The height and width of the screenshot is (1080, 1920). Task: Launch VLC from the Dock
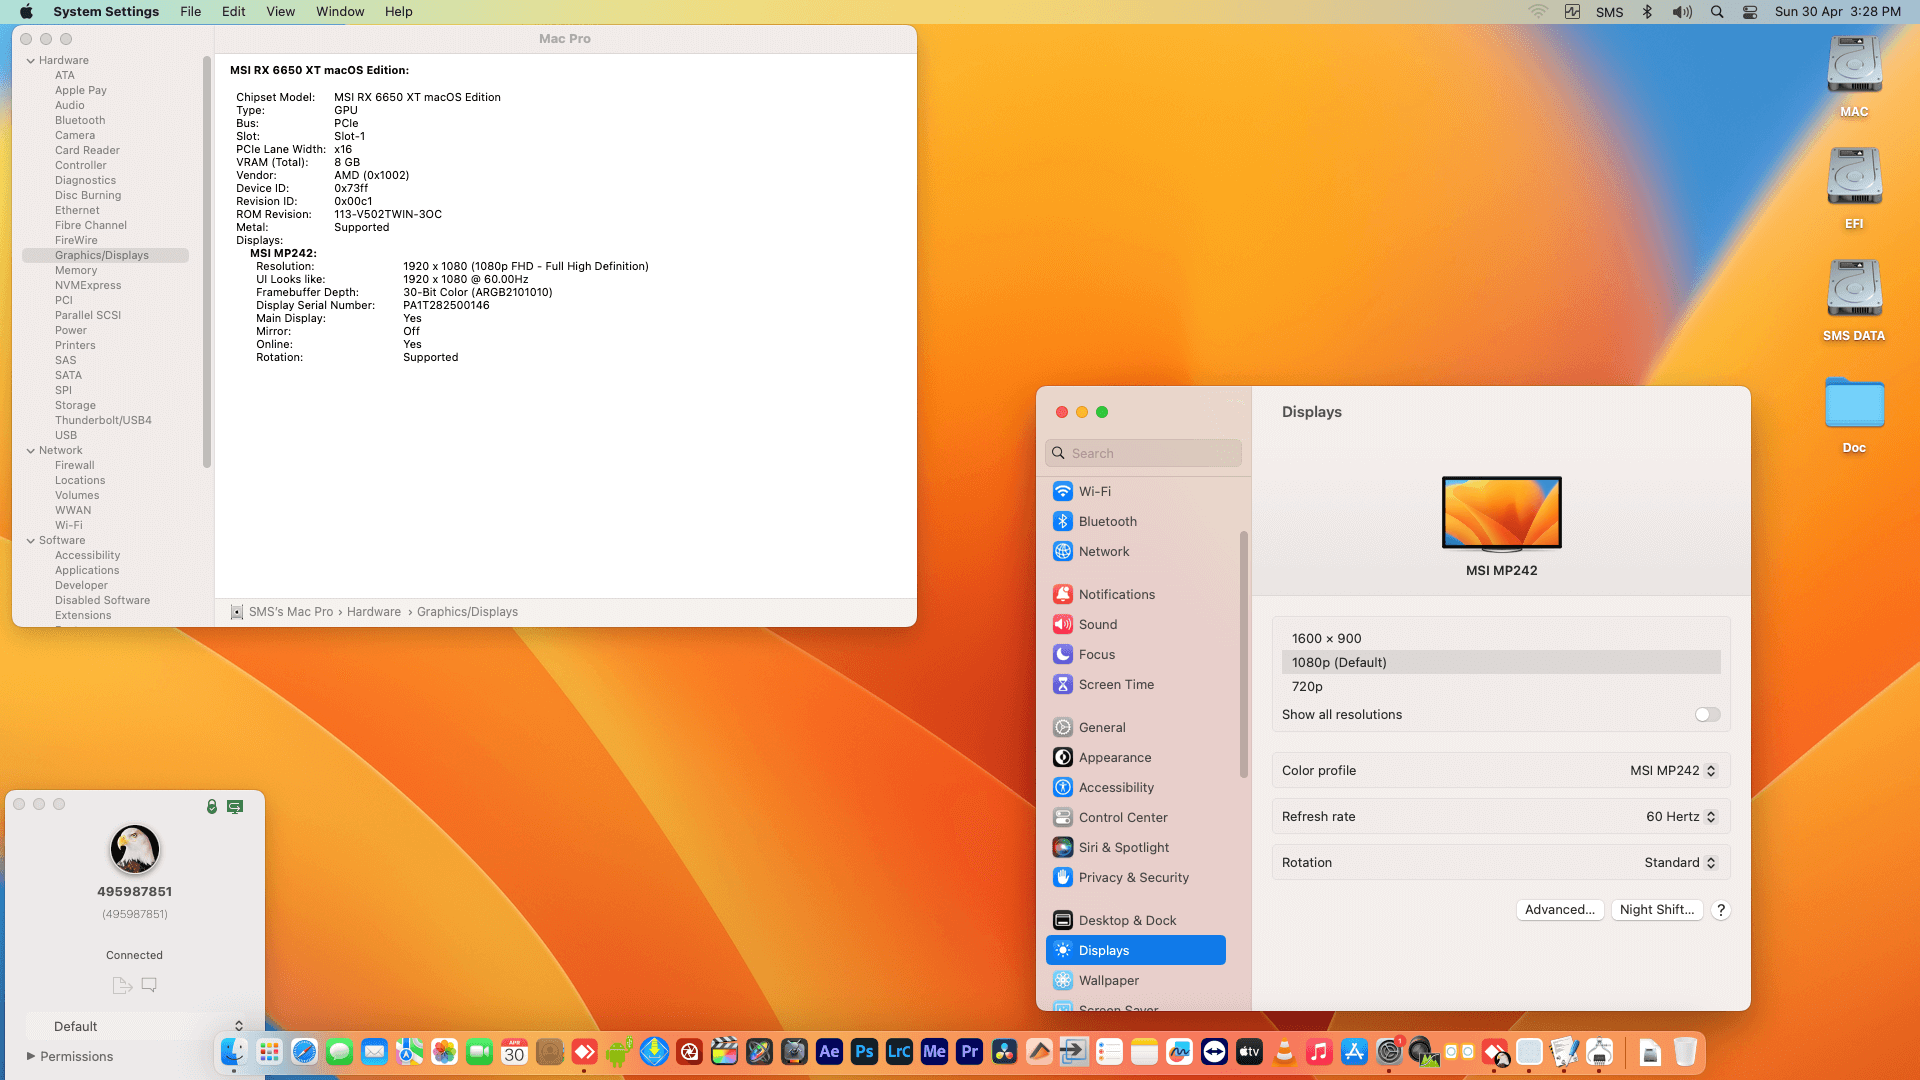(x=1284, y=1052)
